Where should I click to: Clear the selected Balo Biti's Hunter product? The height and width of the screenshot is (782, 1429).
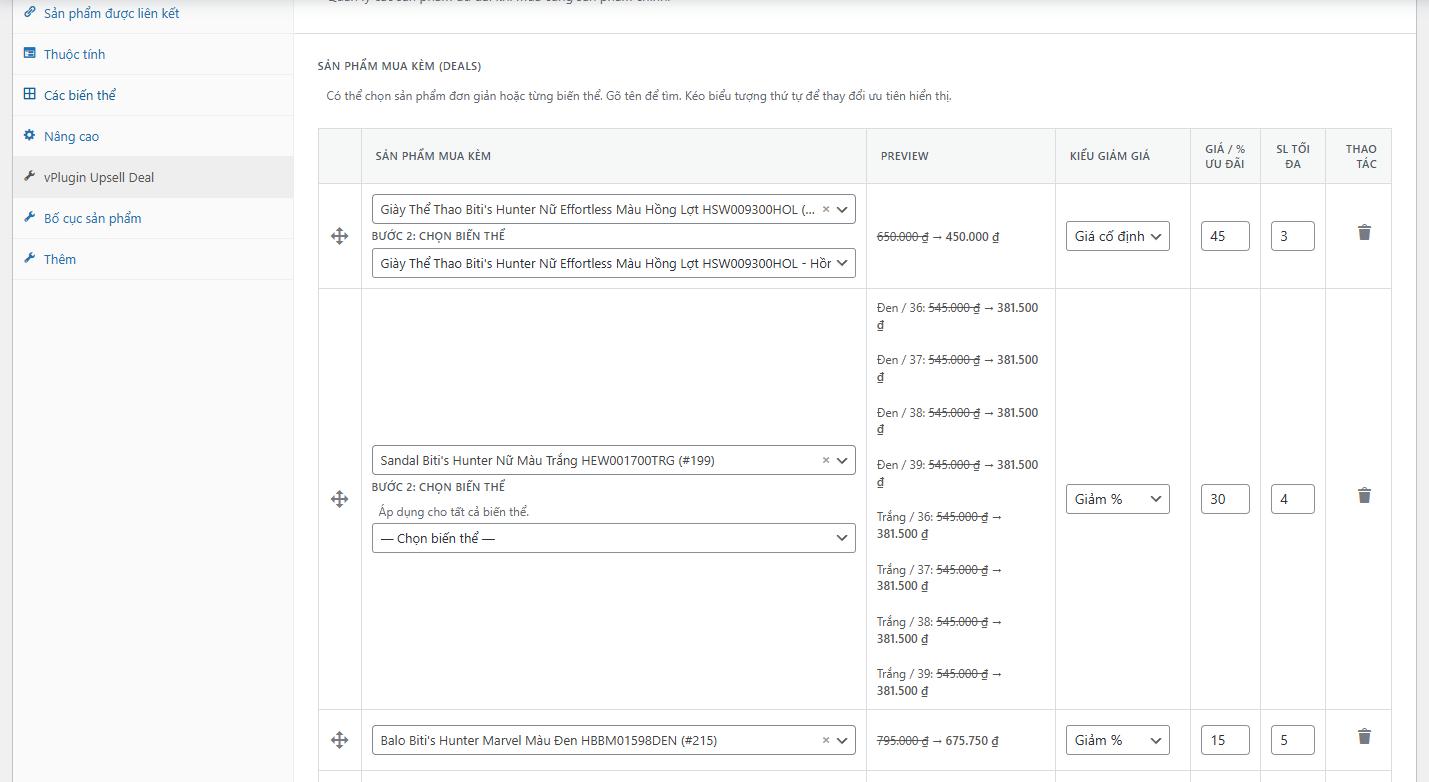pyautogui.click(x=826, y=741)
